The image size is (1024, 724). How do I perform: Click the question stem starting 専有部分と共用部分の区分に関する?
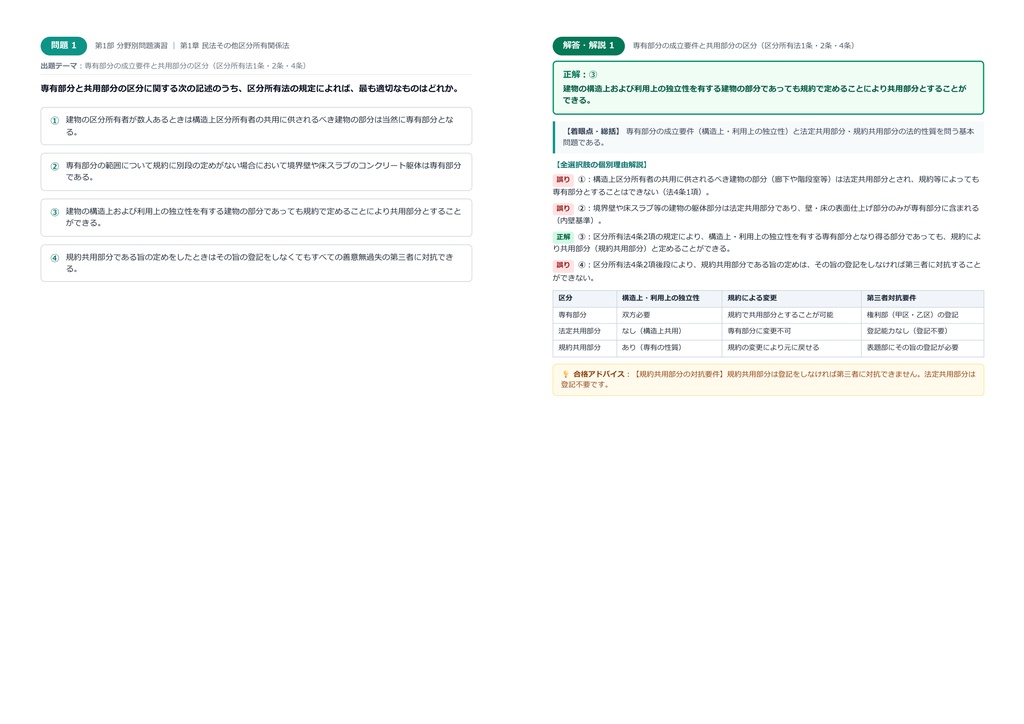249,88
